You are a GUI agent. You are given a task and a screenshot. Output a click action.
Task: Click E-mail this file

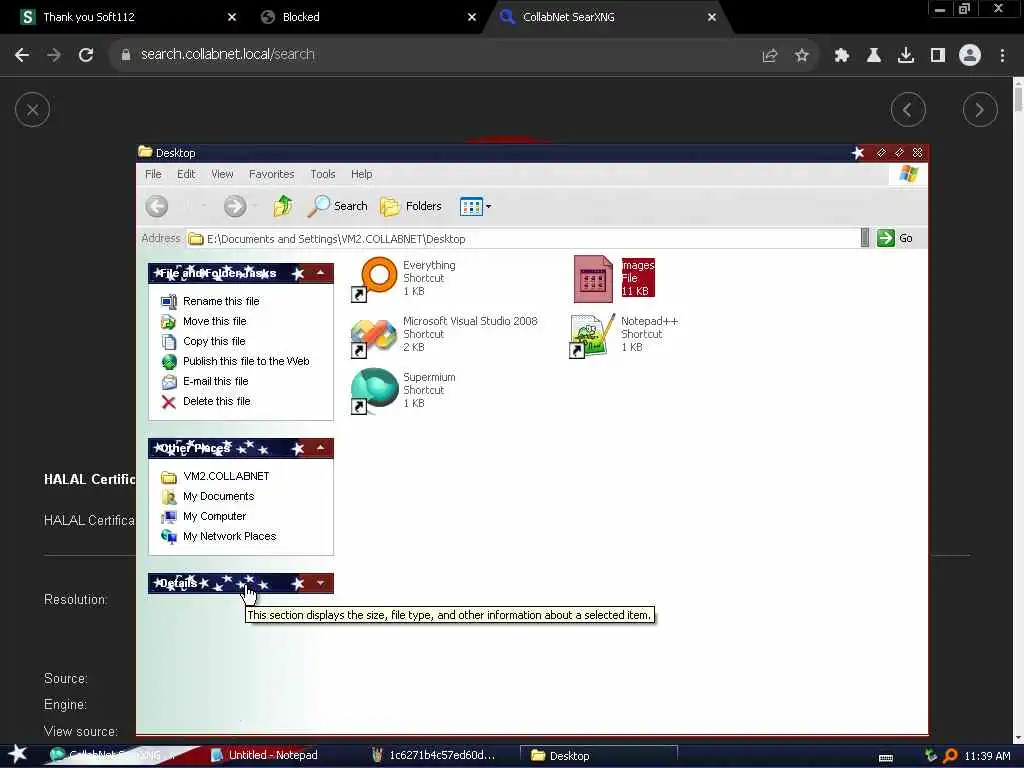pyautogui.click(x=215, y=381)
